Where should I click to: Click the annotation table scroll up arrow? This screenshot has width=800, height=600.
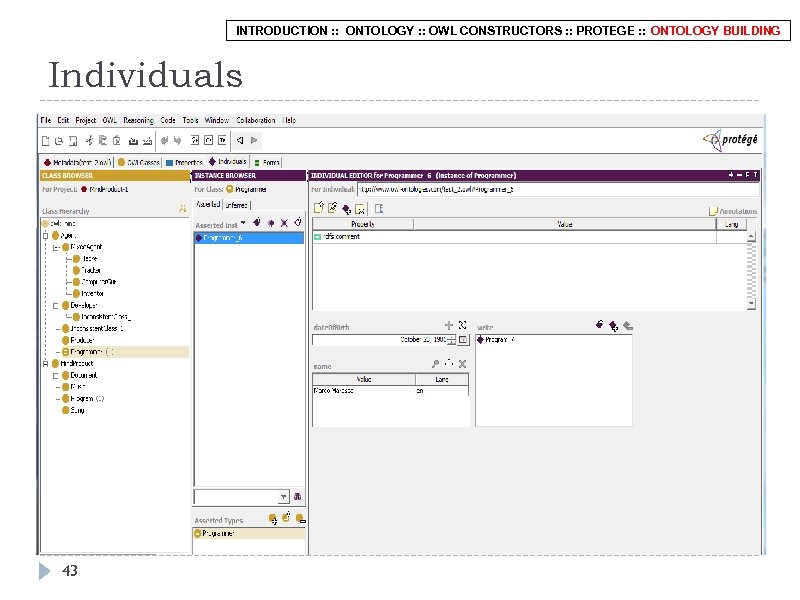tap(751, 236)
